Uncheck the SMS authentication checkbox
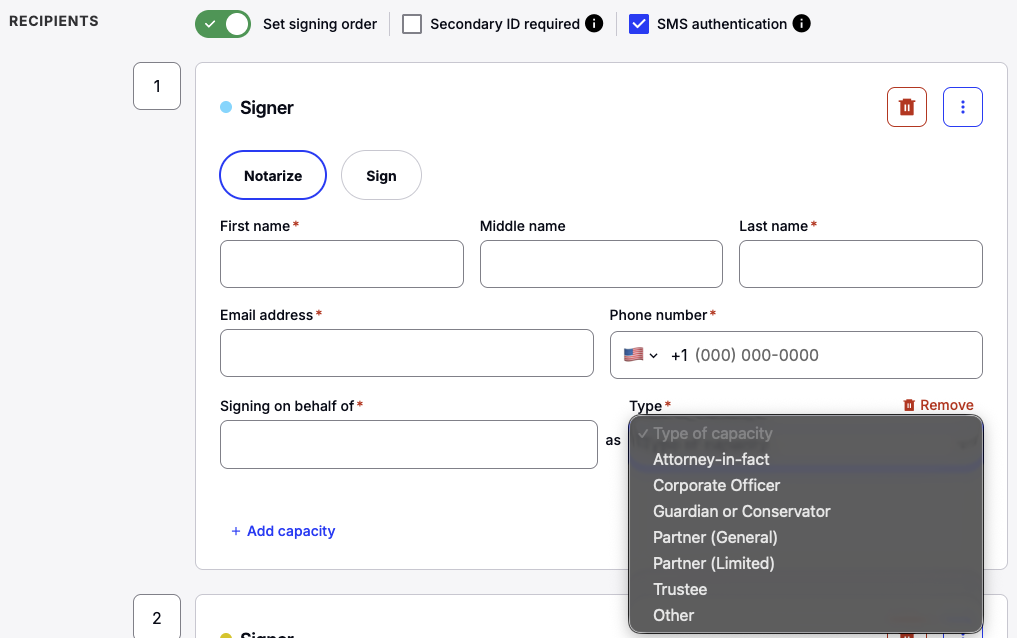Image resolution: width=1017 pixels, height=638 pixels. (x=639, y=23)
